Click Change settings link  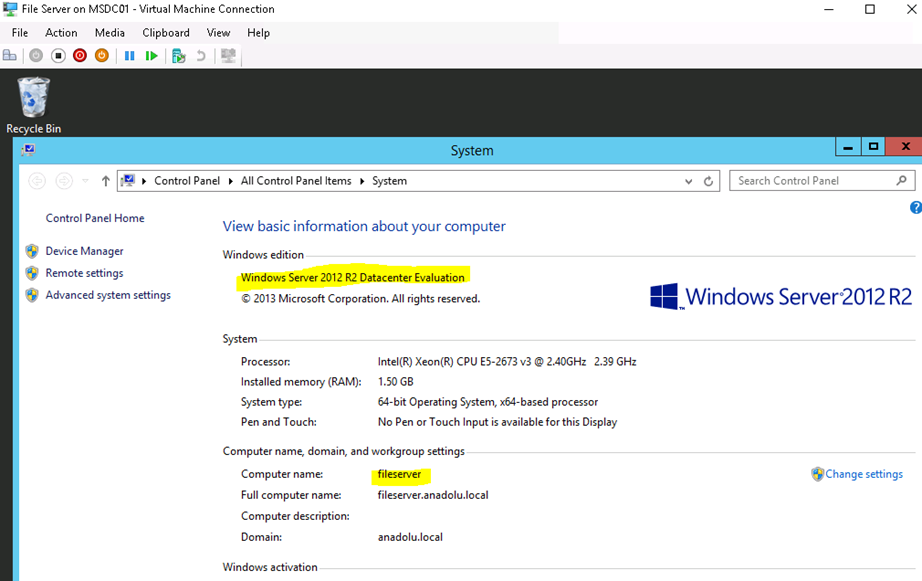[864, 474]
